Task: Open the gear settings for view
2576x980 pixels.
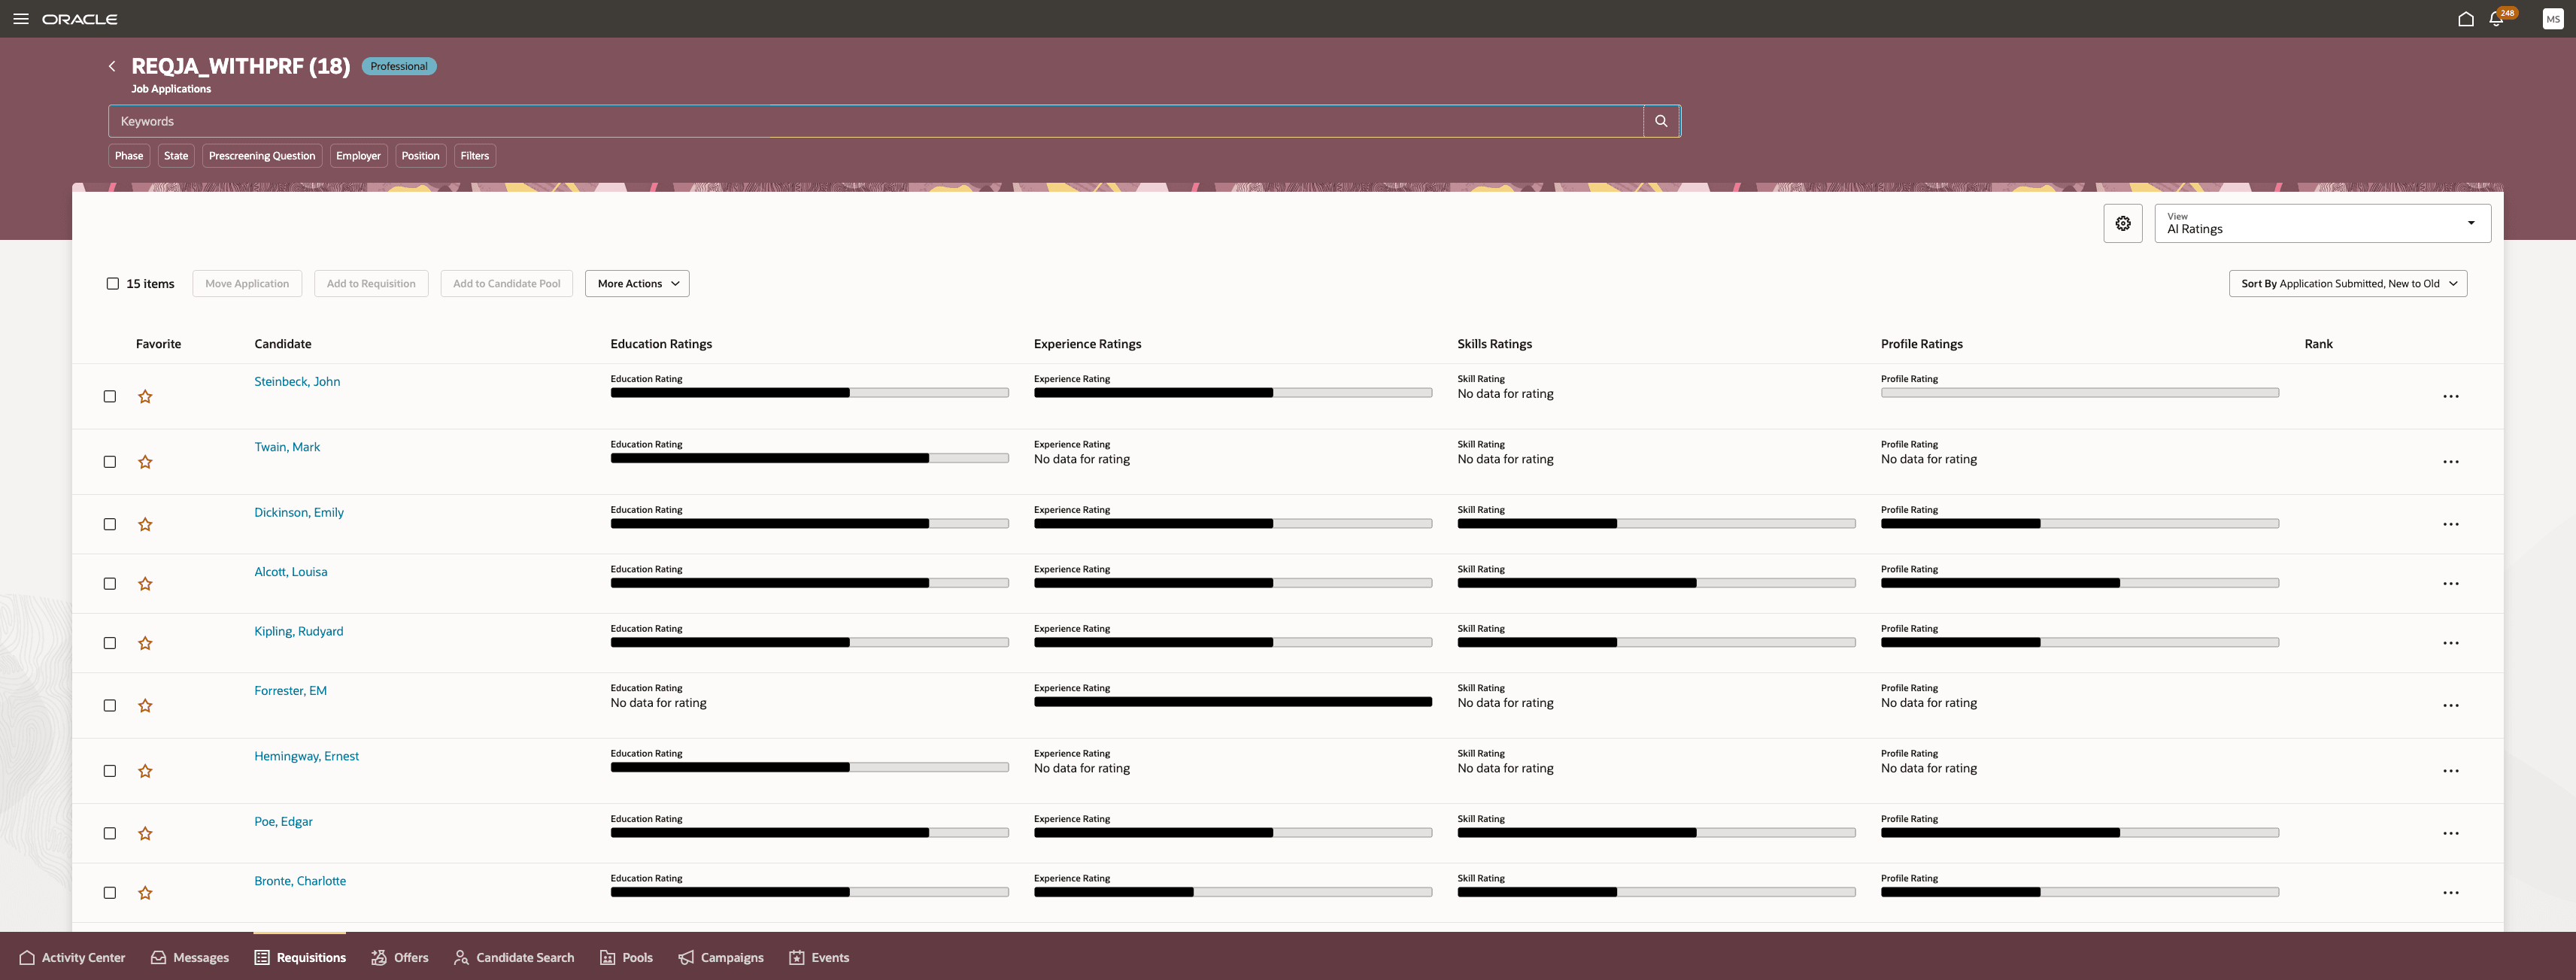Action: (x=2122, y=223)
